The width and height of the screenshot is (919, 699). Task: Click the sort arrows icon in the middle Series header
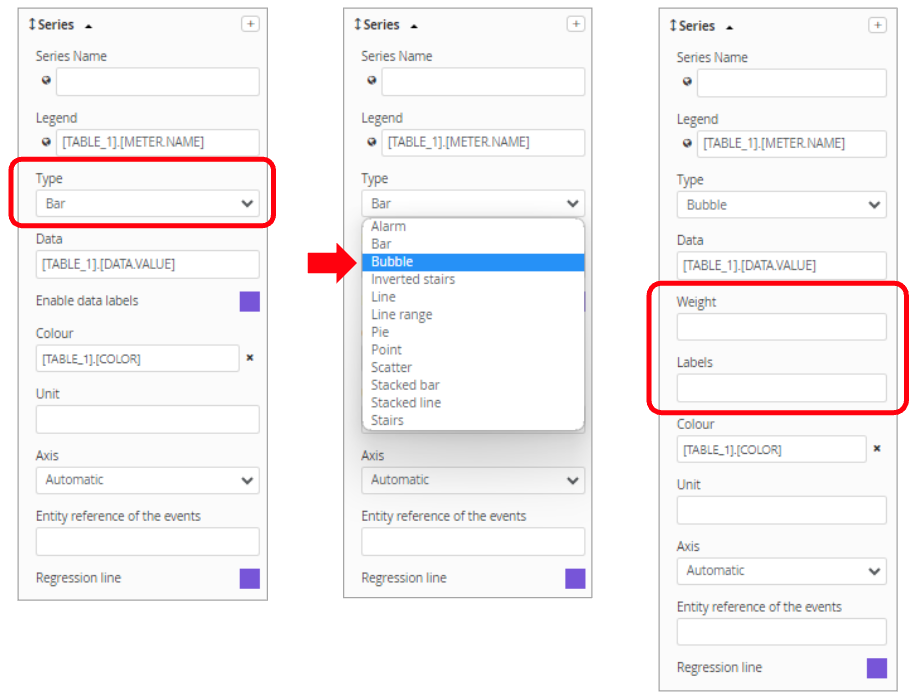(x=357, y=24)
